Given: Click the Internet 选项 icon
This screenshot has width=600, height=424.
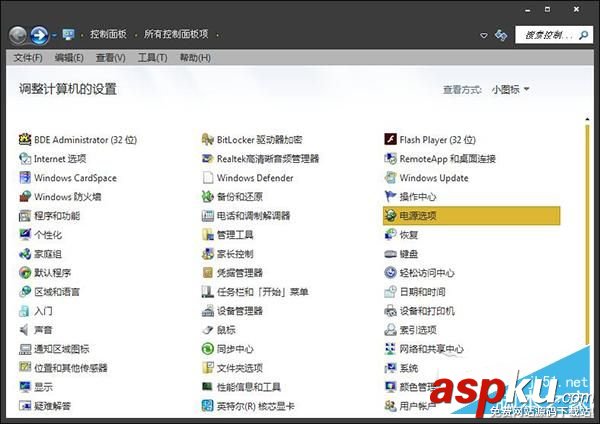Looking at the screenshot, I should pyautogui.click(x=25, y=158).
